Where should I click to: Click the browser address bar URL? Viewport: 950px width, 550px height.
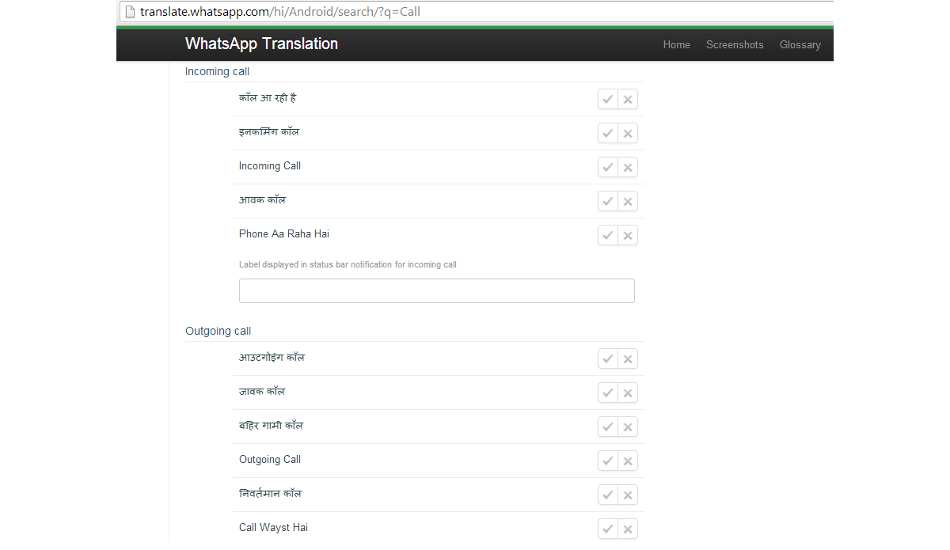click(x=280, y=12)
